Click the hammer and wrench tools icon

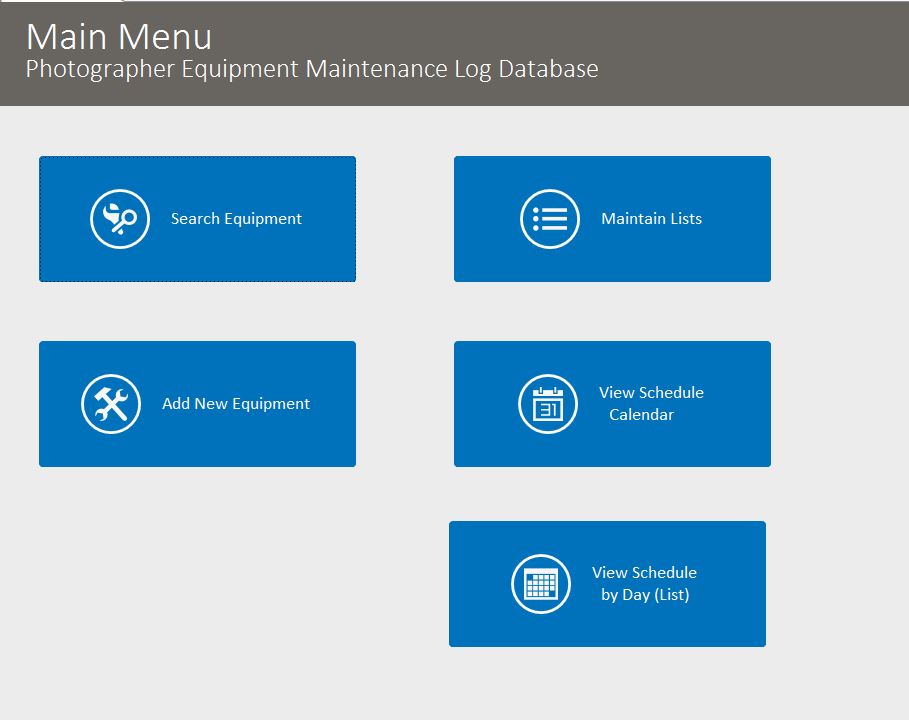click(x=111, y=403)
